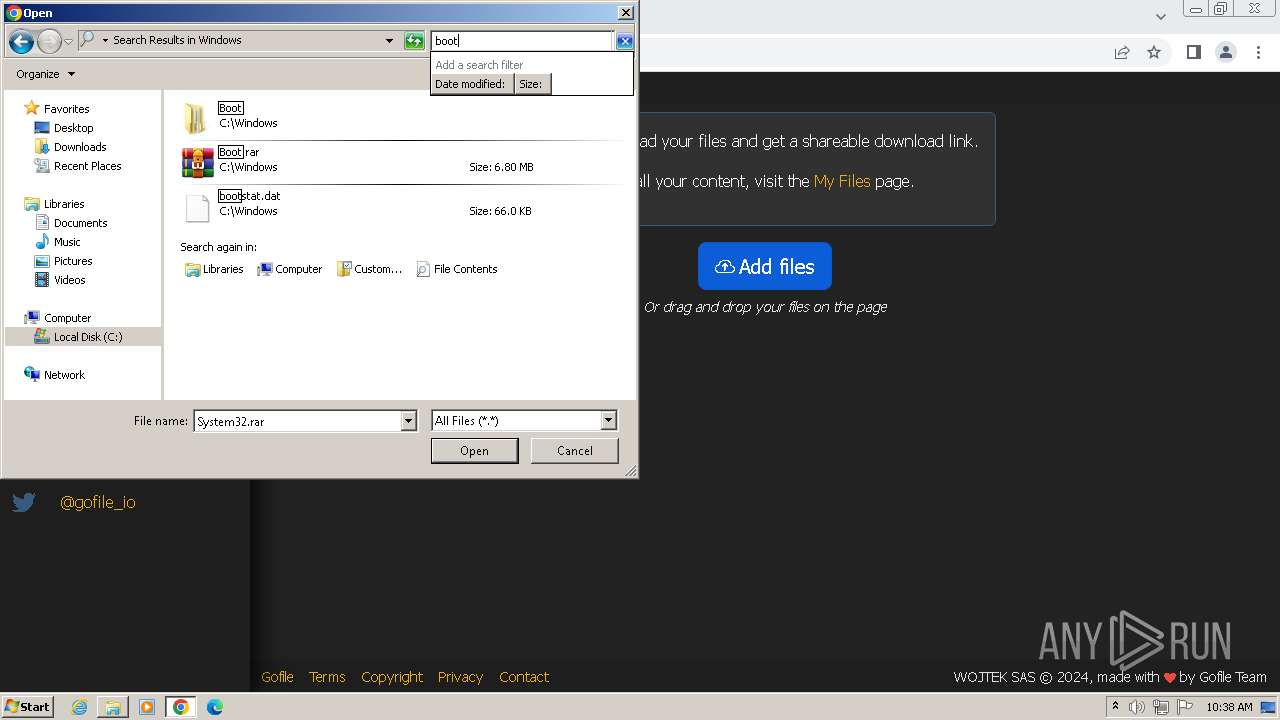Toggle Chrome side panel icon
Viewport: 1280px width, 720px height.
click(x=1193, y=52)
